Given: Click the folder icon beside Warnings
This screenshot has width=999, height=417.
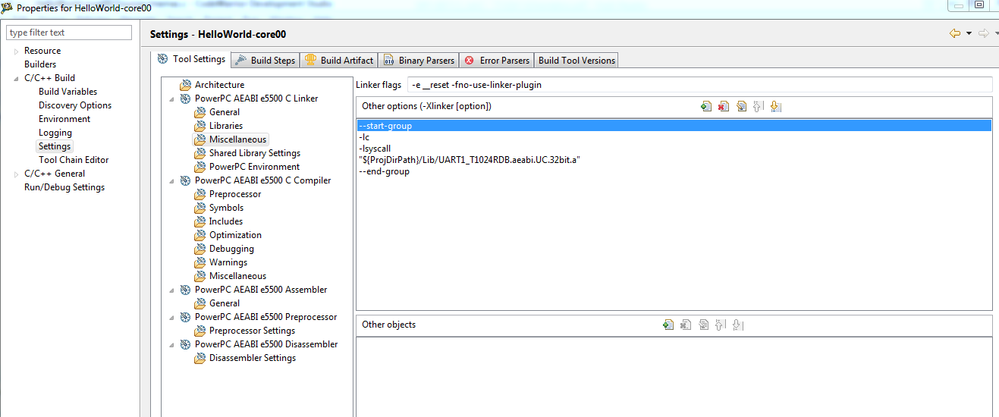Looking at the screenshot, I should 199,262.
